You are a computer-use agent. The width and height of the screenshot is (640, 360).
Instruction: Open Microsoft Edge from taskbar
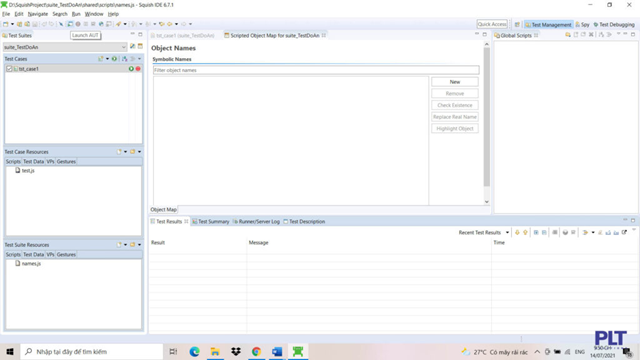point(194,351)
